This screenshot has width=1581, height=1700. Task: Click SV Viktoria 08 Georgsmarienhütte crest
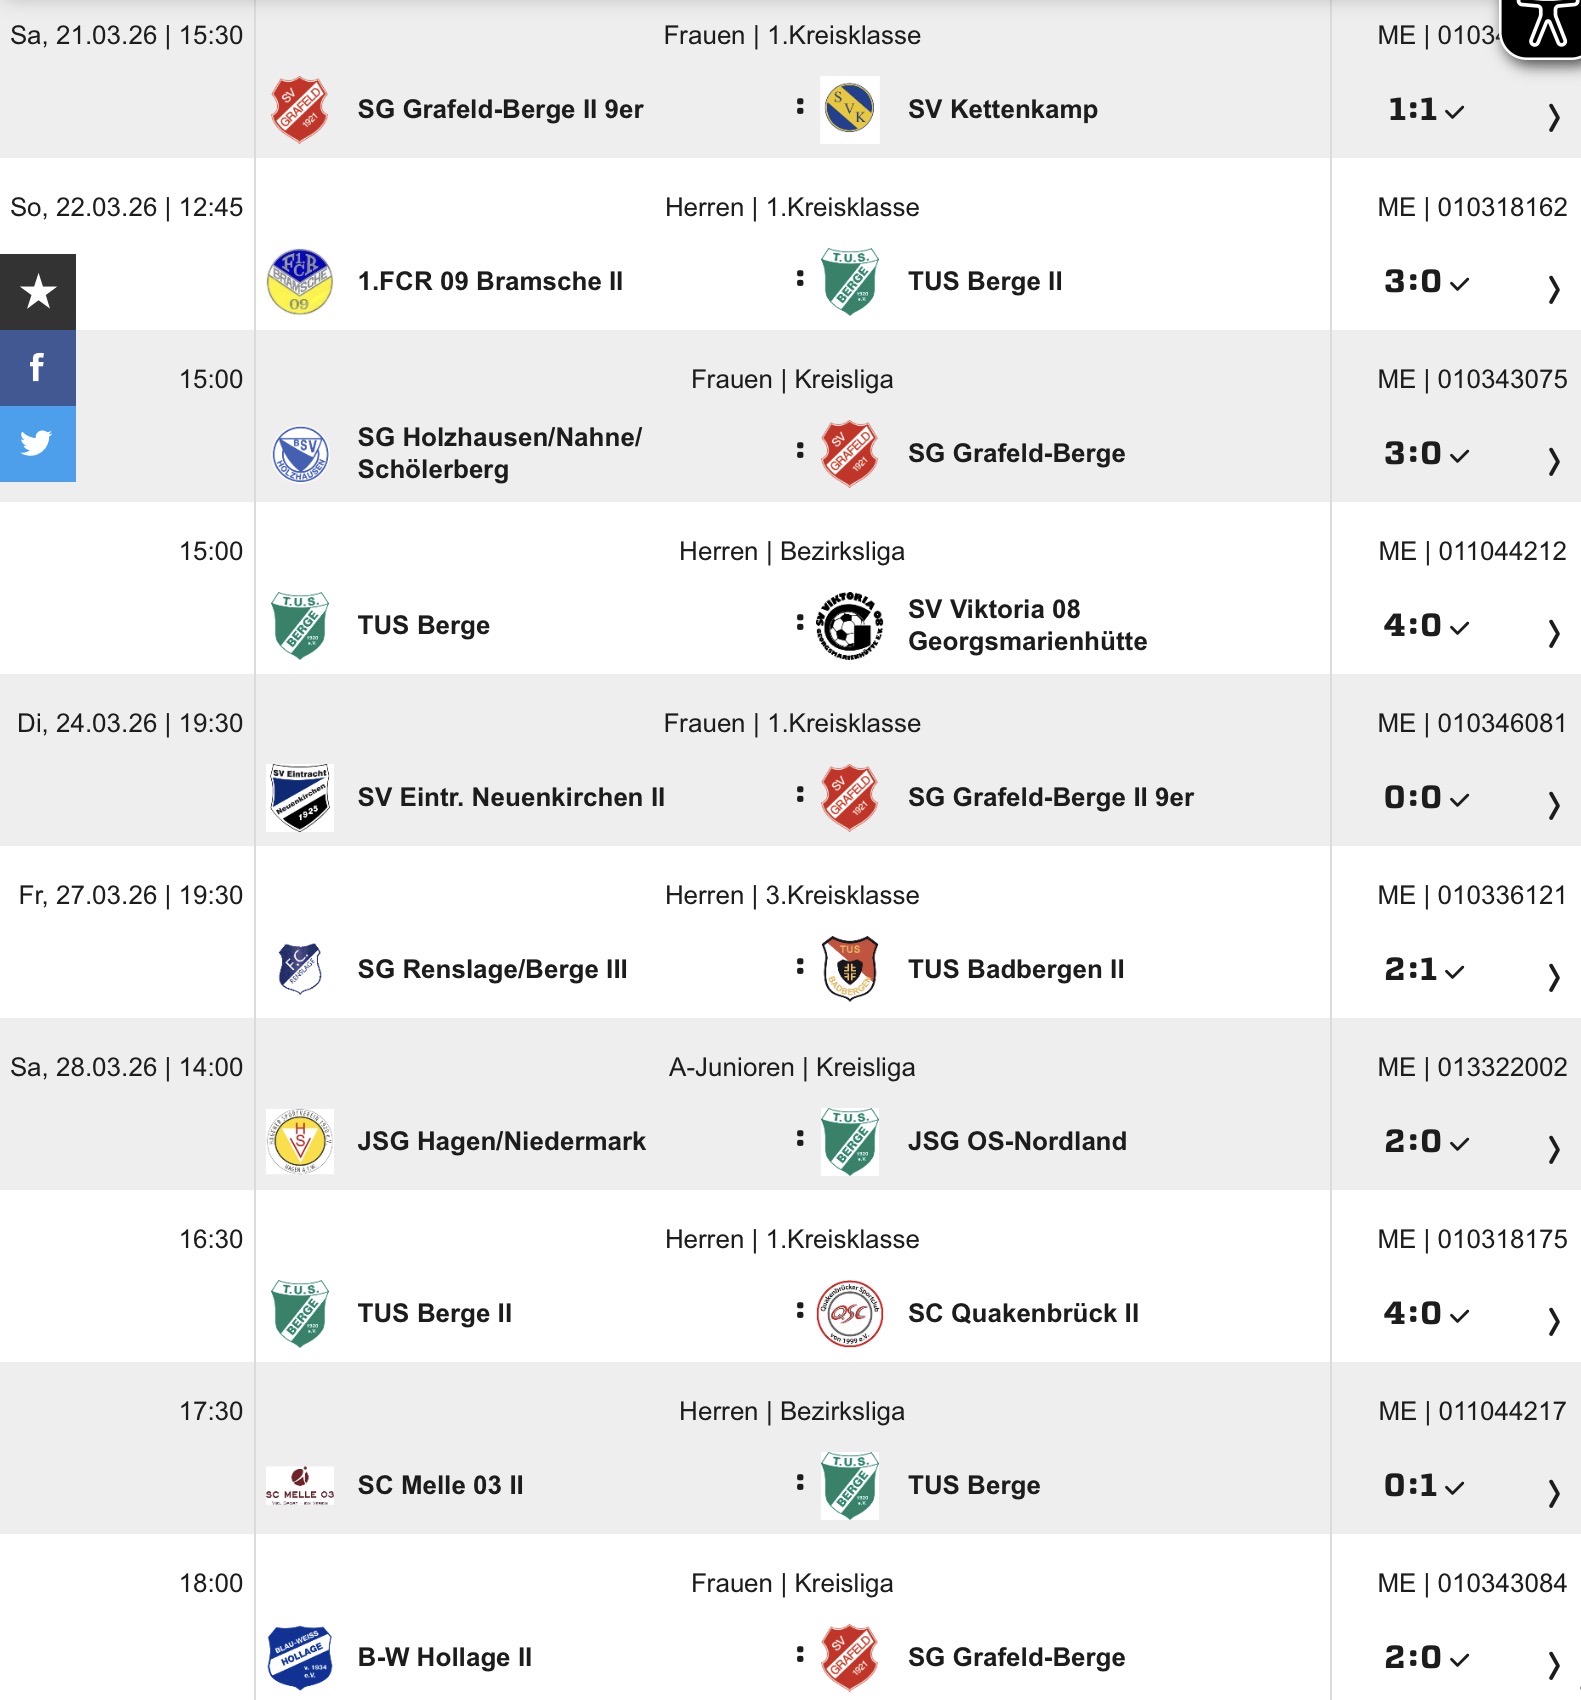point(849,625)
